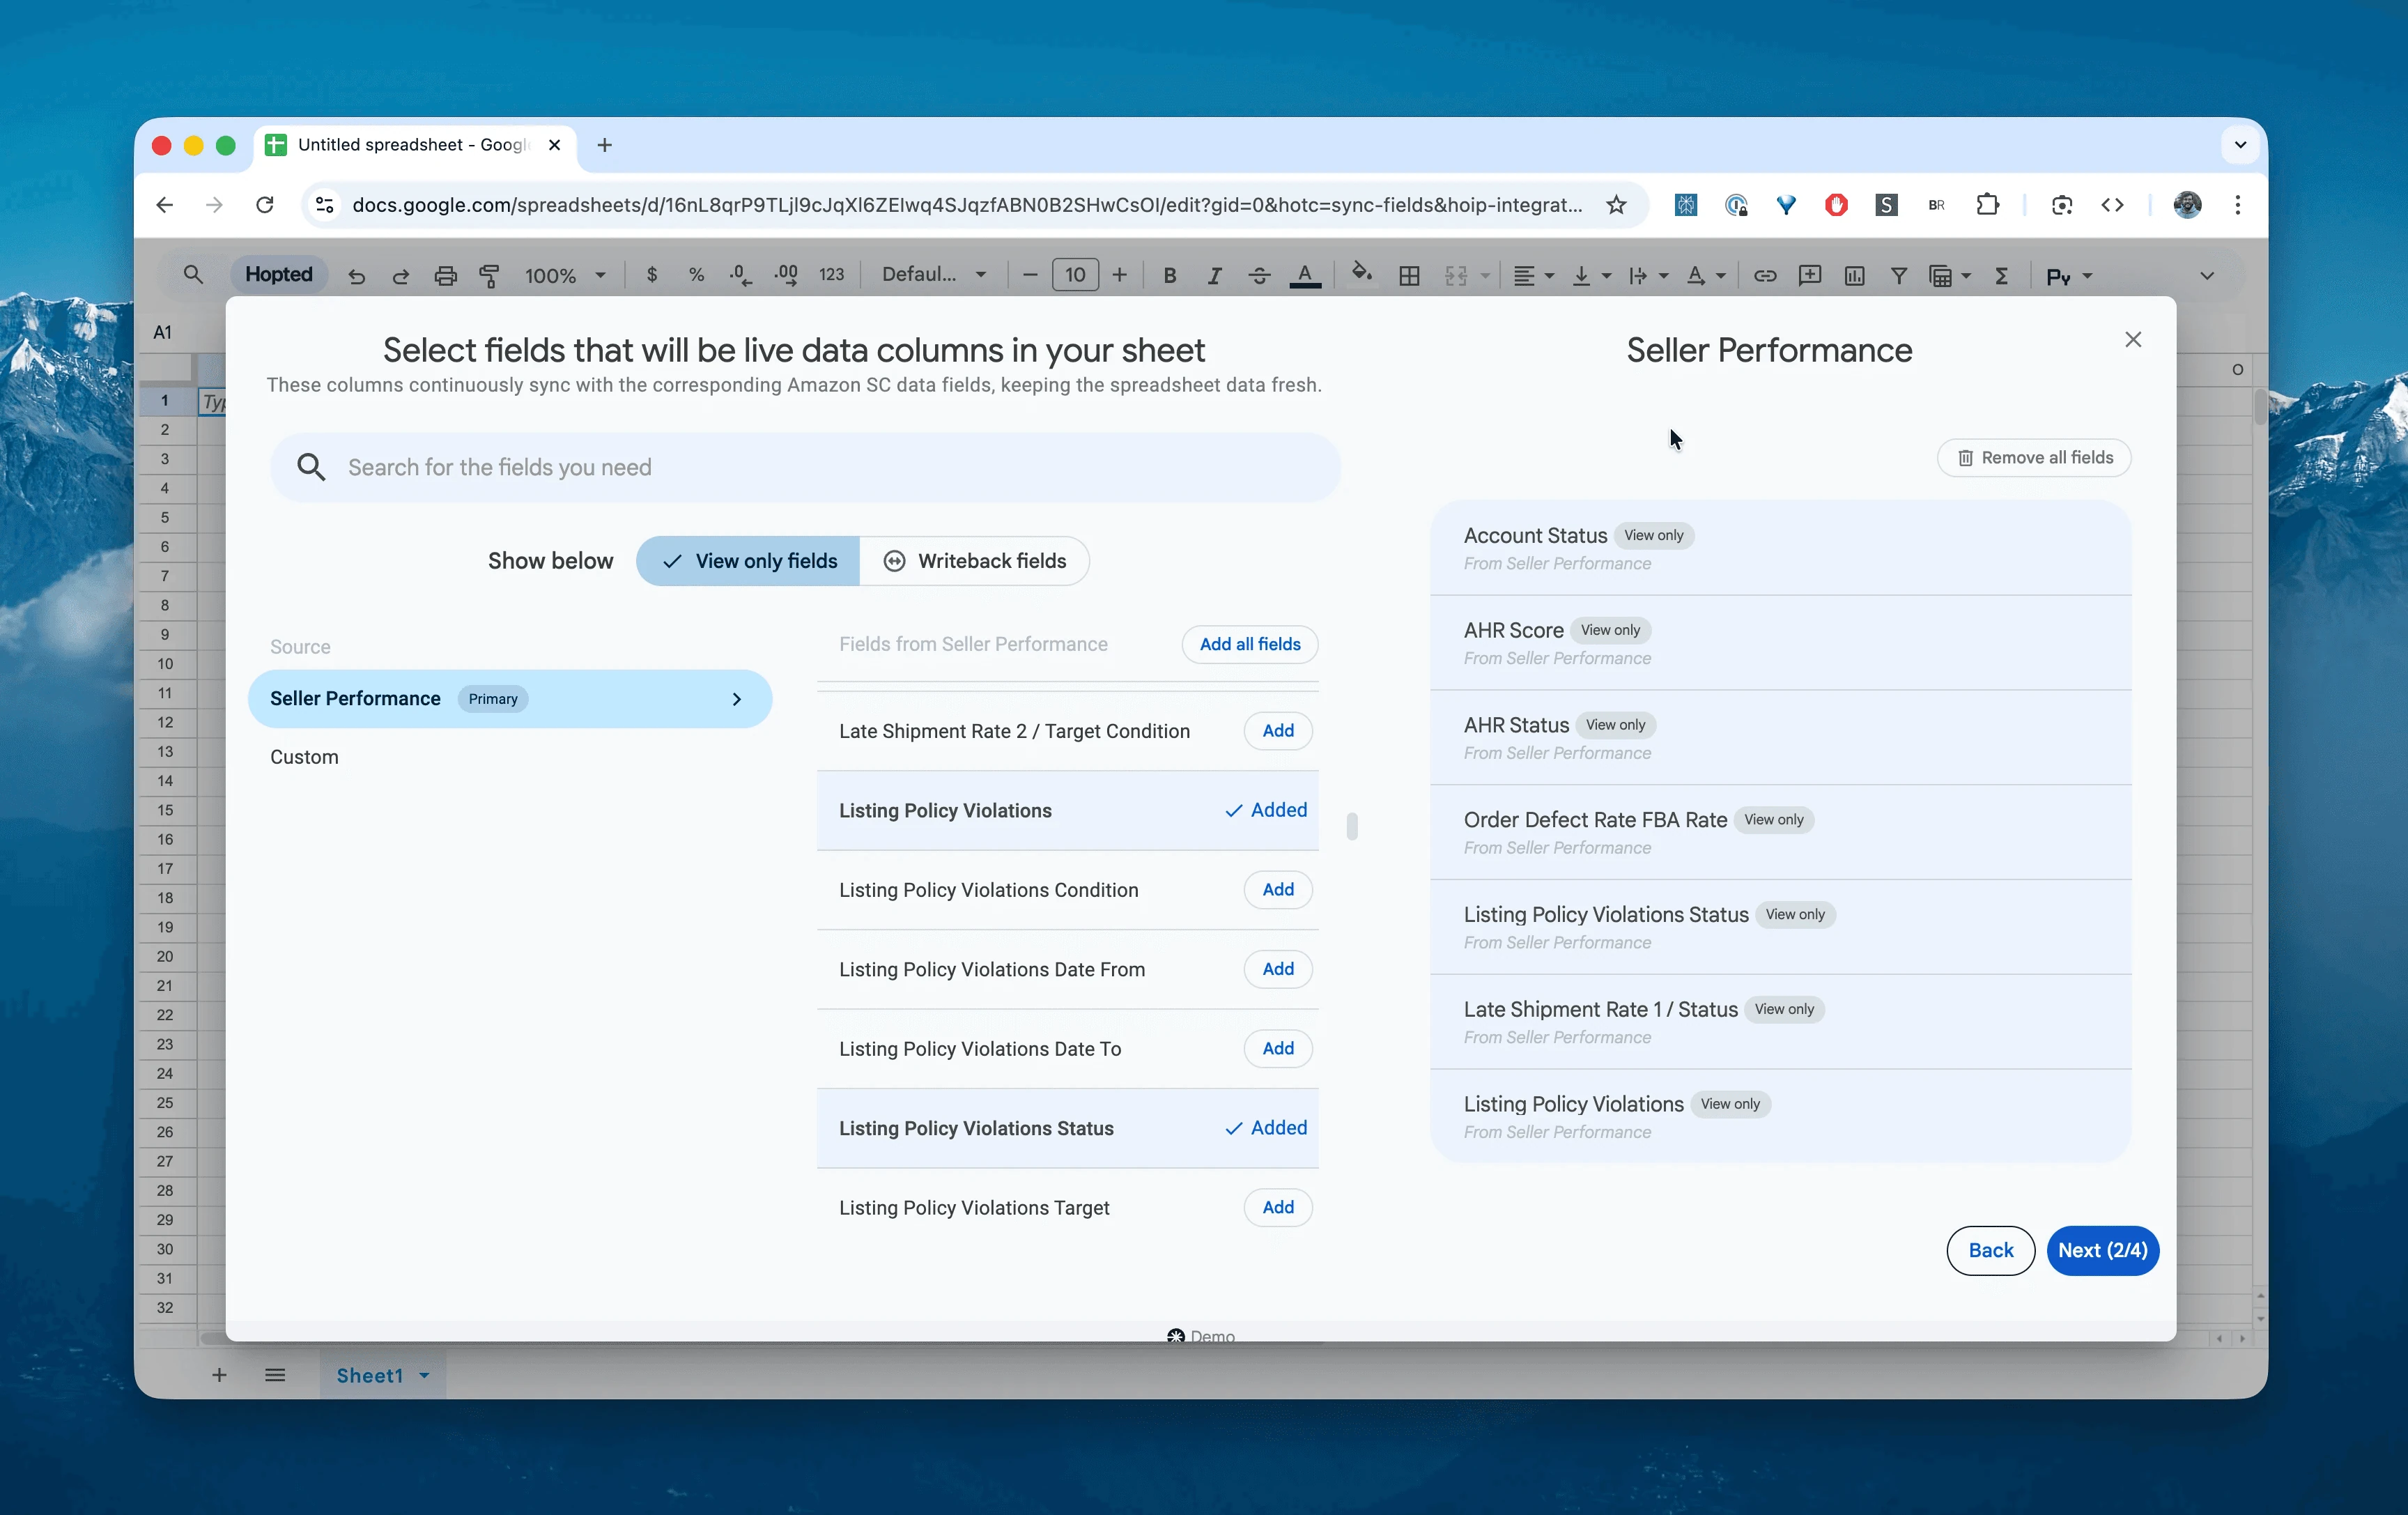Add Late Shipment Rate 2 / Target Condition
The height and width of the screenshot is (1515, 2408).
[x=1278, y=731]
